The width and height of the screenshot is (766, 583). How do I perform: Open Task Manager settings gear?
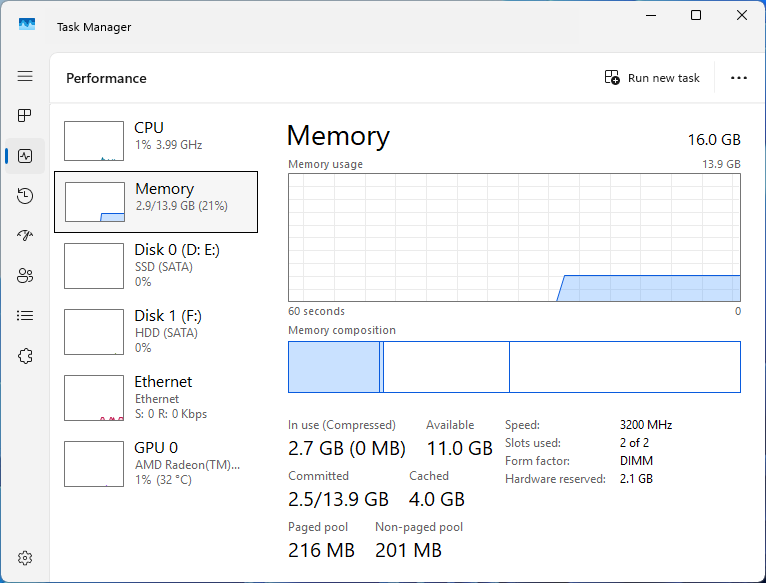point(25,558)
